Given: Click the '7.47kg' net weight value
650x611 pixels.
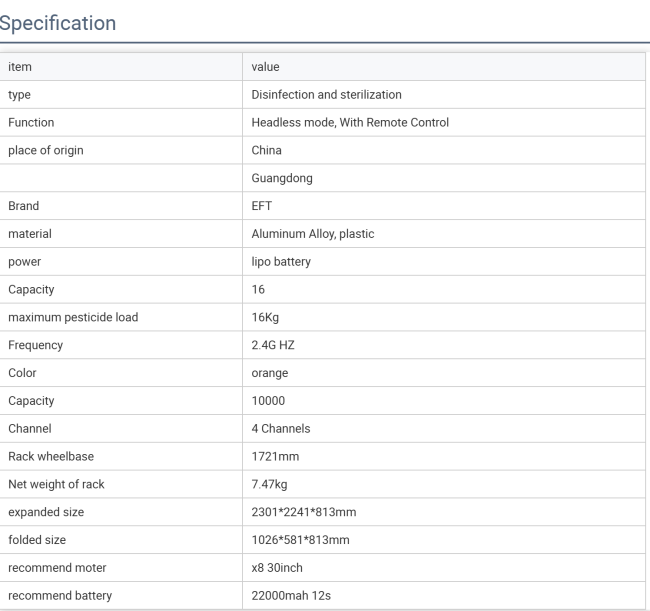Looking at the screenshot, I should [269, 484].
